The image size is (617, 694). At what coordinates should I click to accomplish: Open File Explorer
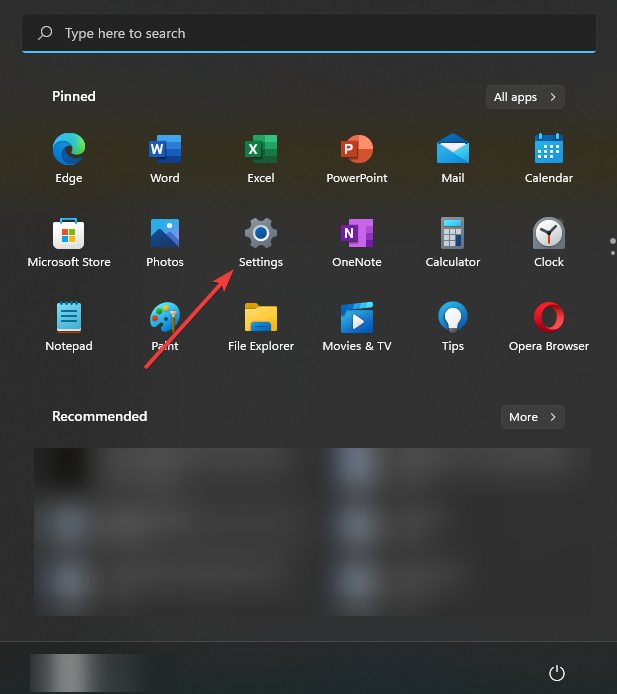[x=261, y=317]
